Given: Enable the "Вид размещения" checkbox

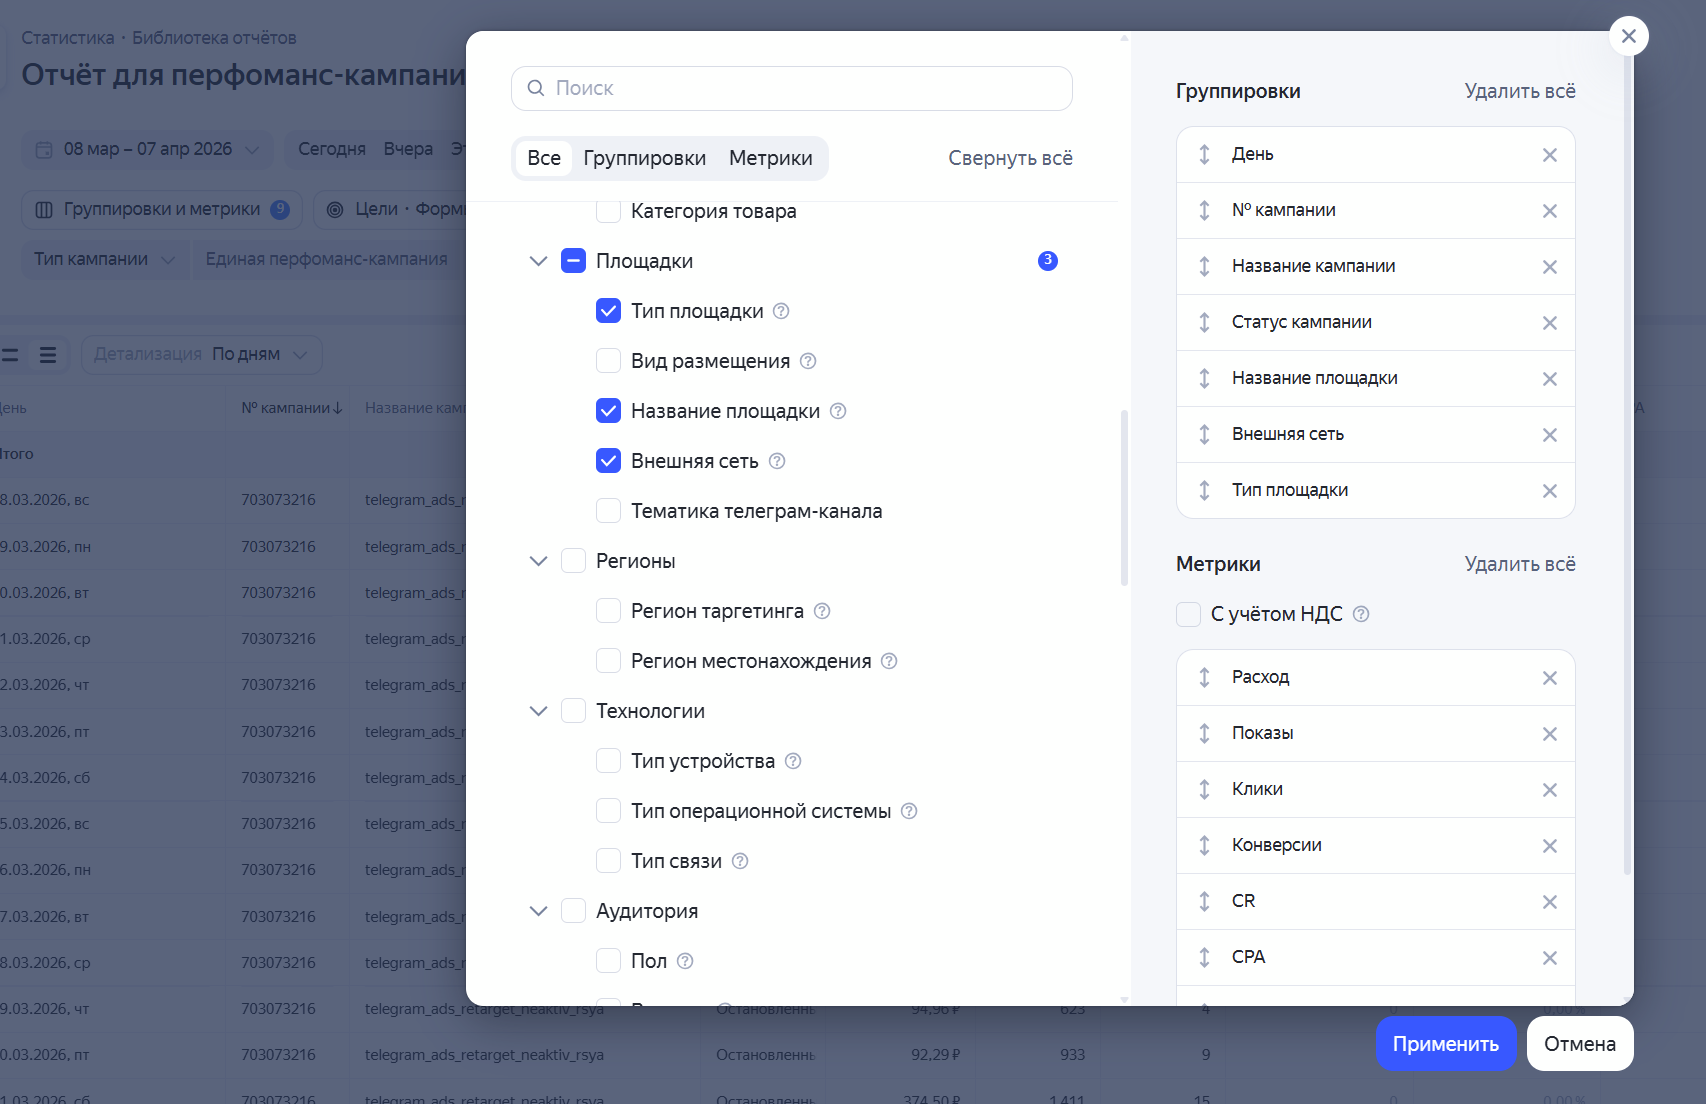Looking at the screenshot, I should [608, 360].
